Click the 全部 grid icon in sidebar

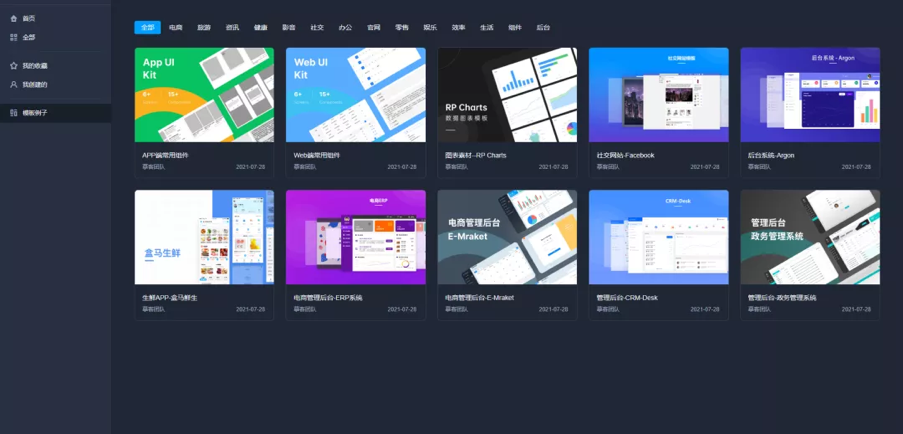click(14, 37)
